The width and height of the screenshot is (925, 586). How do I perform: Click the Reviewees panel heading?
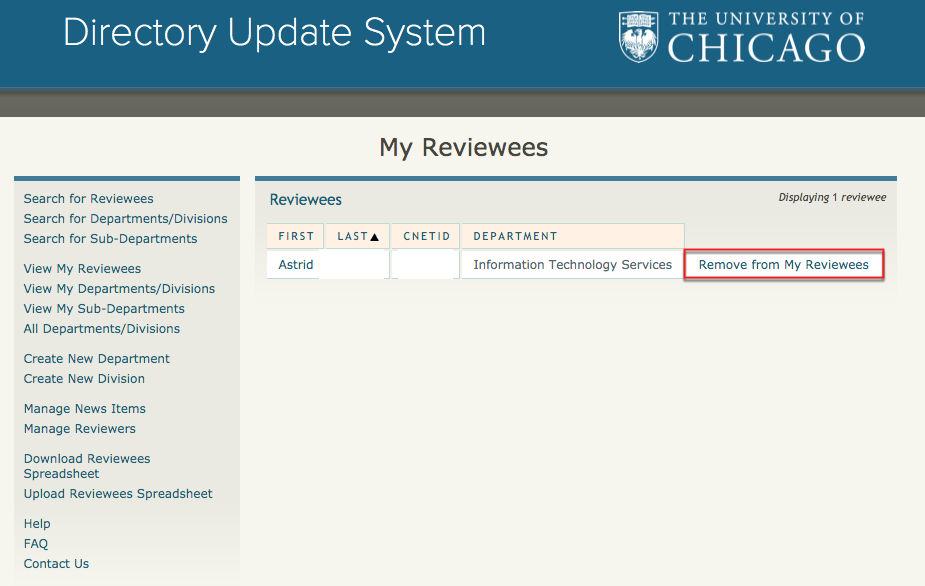point(306,200)
